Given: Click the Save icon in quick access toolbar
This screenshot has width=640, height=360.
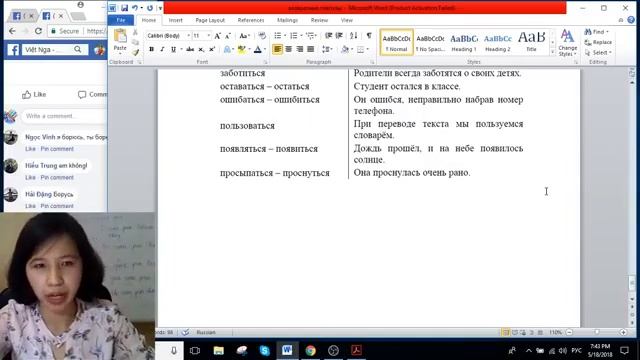Looking at the screenshot, I should coord(124,8).
